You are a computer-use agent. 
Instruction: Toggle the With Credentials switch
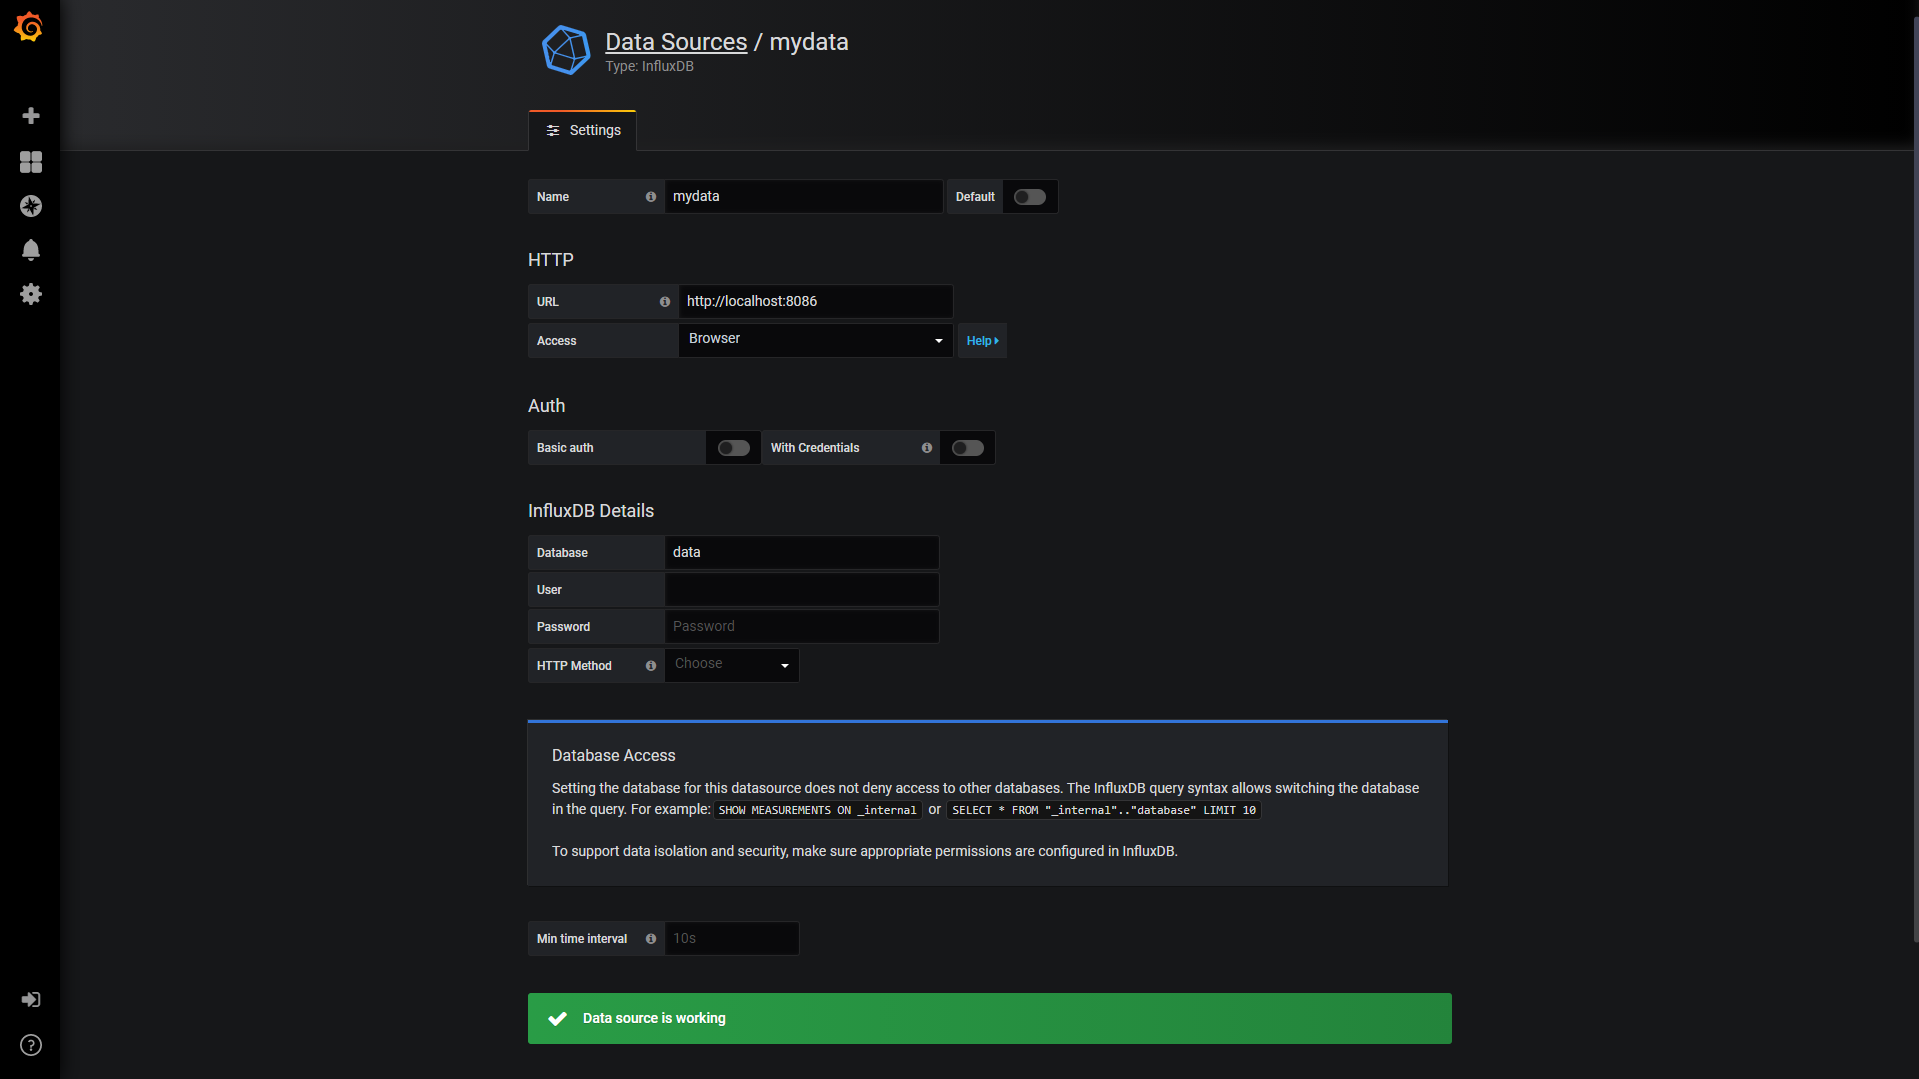point(967,448)
